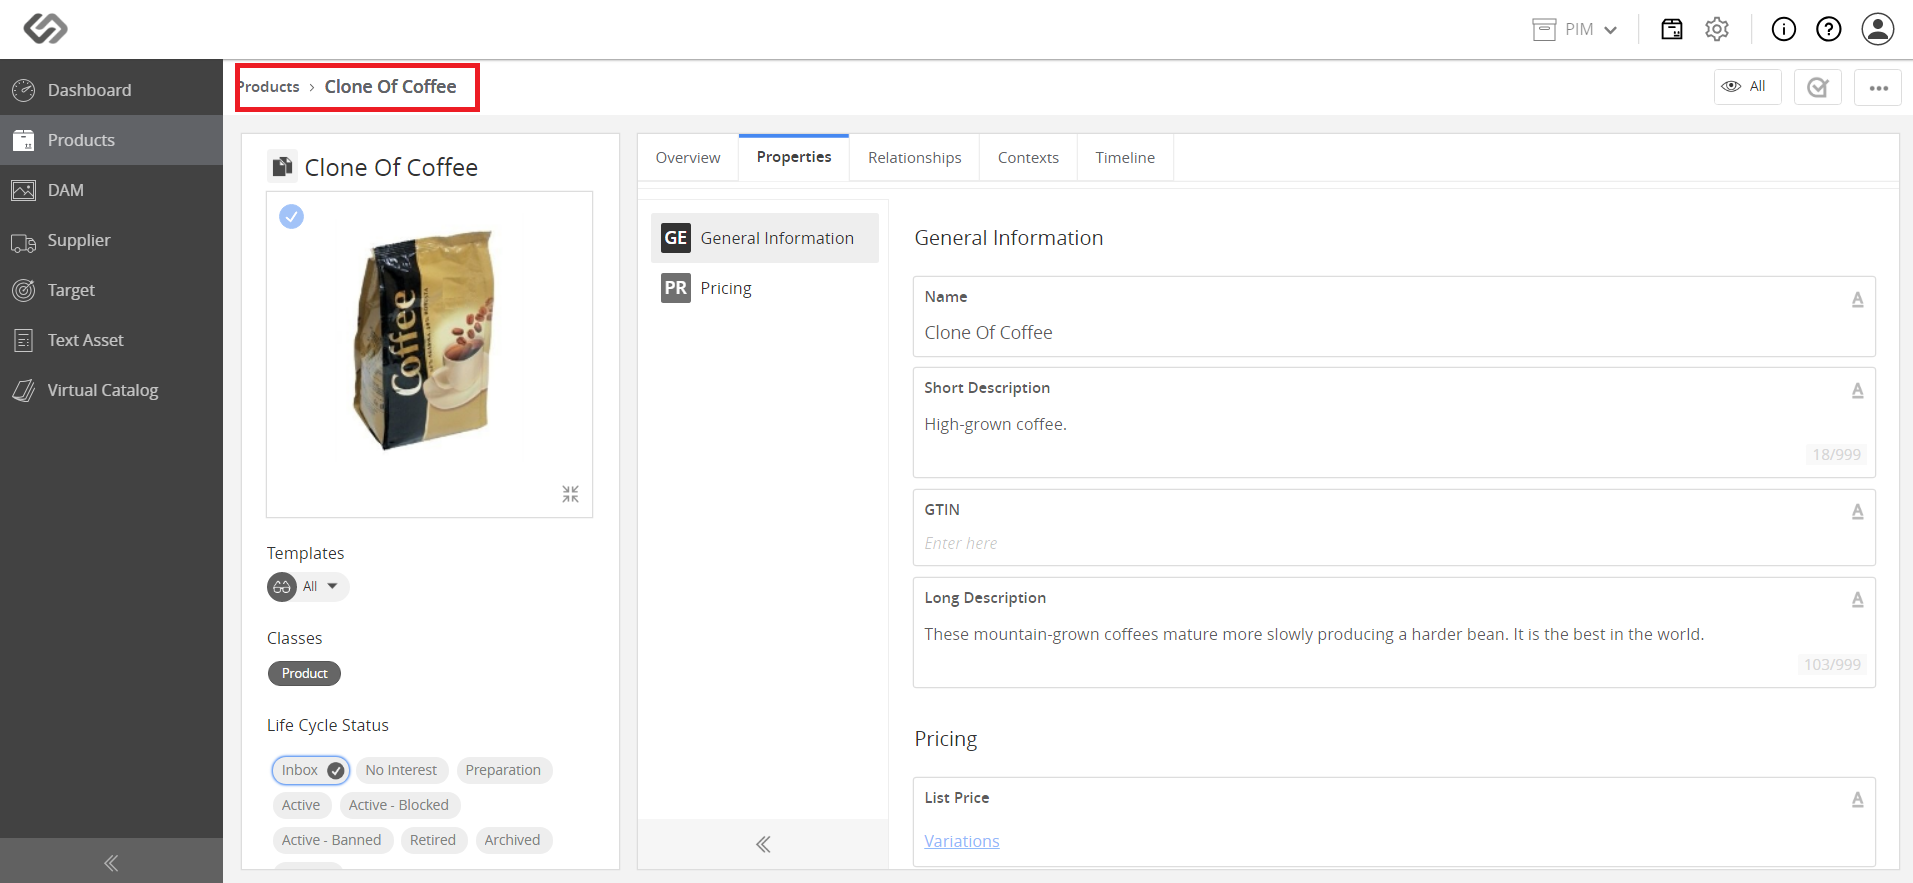Set status to Active - Banned
Viewport: 1913px width, 883px height.
click(x=332, y=840)
